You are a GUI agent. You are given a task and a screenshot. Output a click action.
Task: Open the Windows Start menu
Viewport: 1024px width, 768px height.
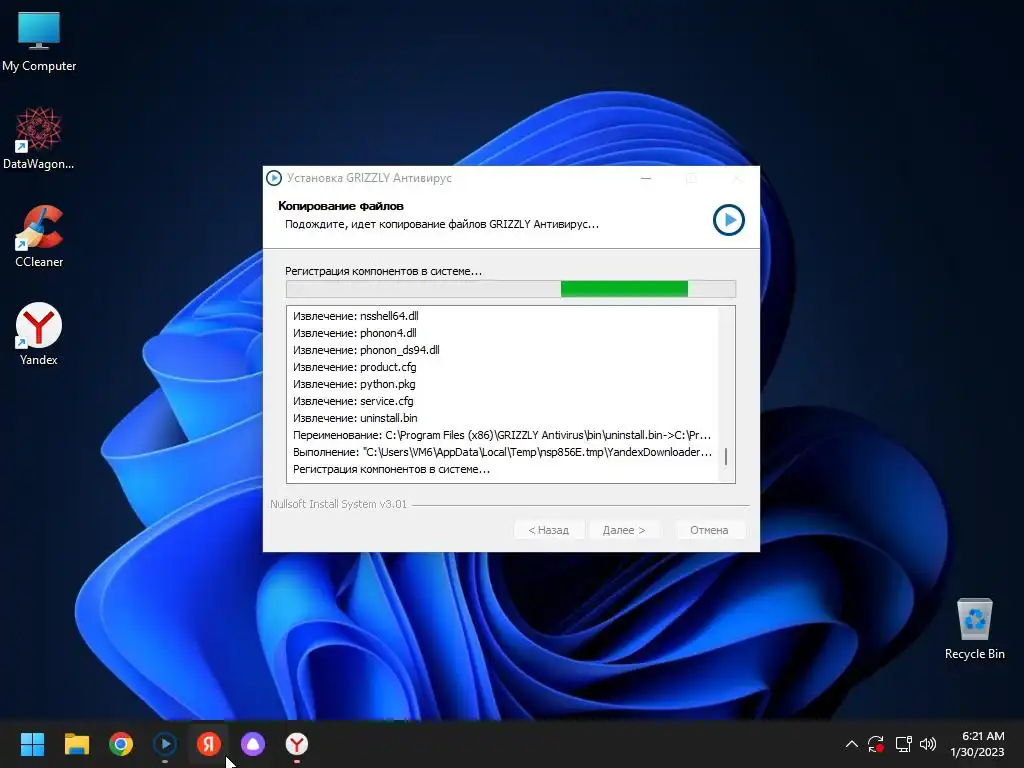32,744
